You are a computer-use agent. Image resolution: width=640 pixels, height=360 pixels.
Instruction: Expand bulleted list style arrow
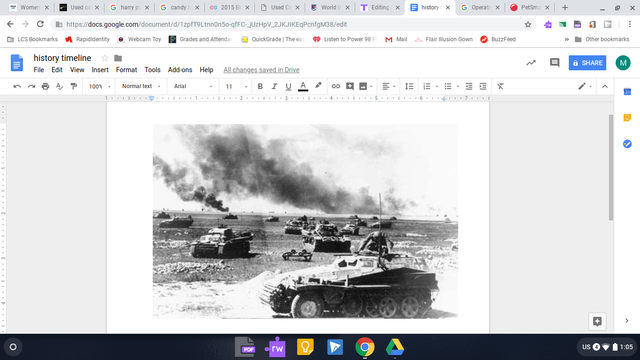pyautogui.click(x=458, y=87)
